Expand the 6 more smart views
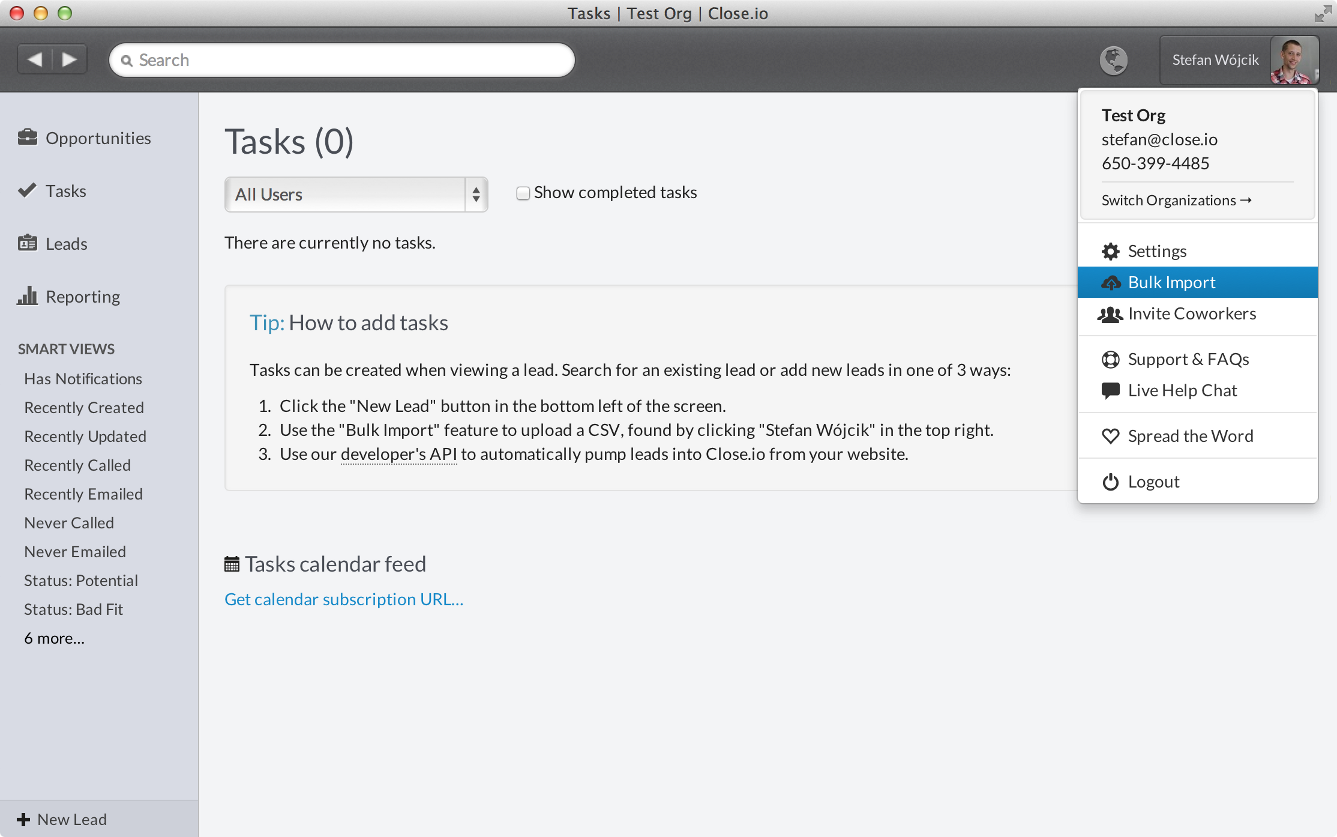 [54, 638]
